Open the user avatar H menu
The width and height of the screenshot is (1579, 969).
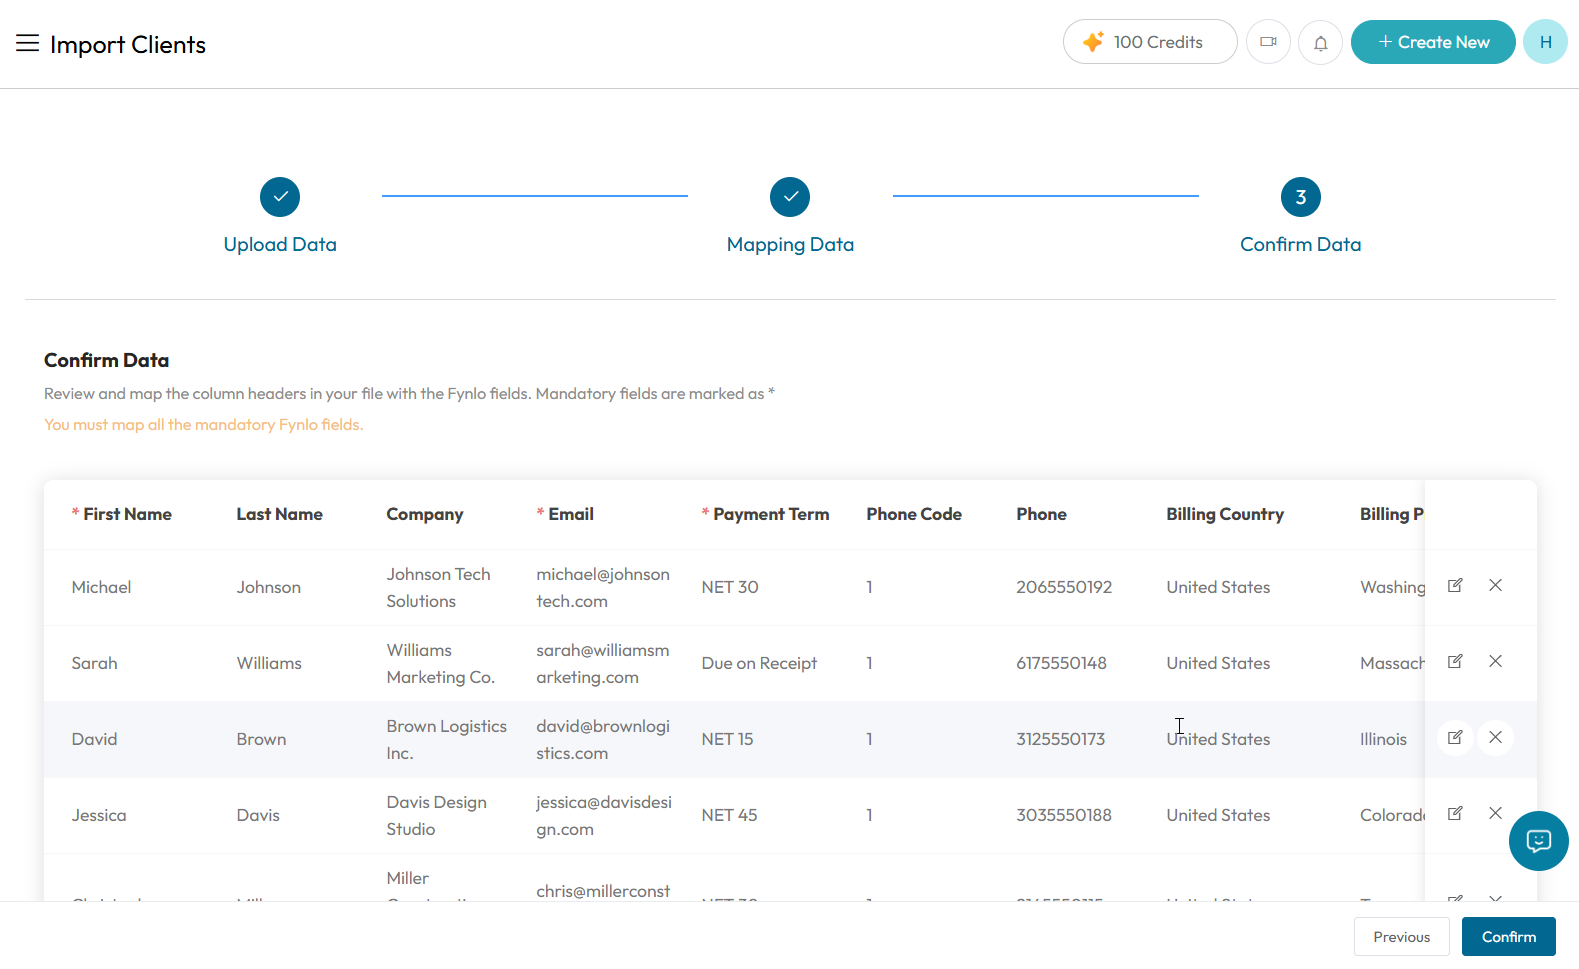point(1545,42)
